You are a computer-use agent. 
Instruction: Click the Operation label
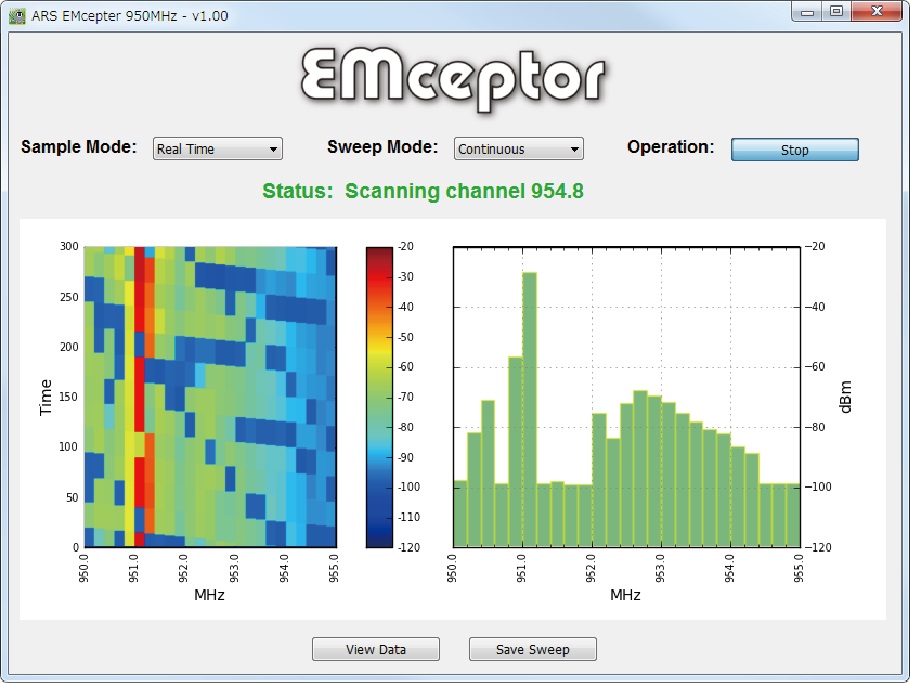pos(670,147)
